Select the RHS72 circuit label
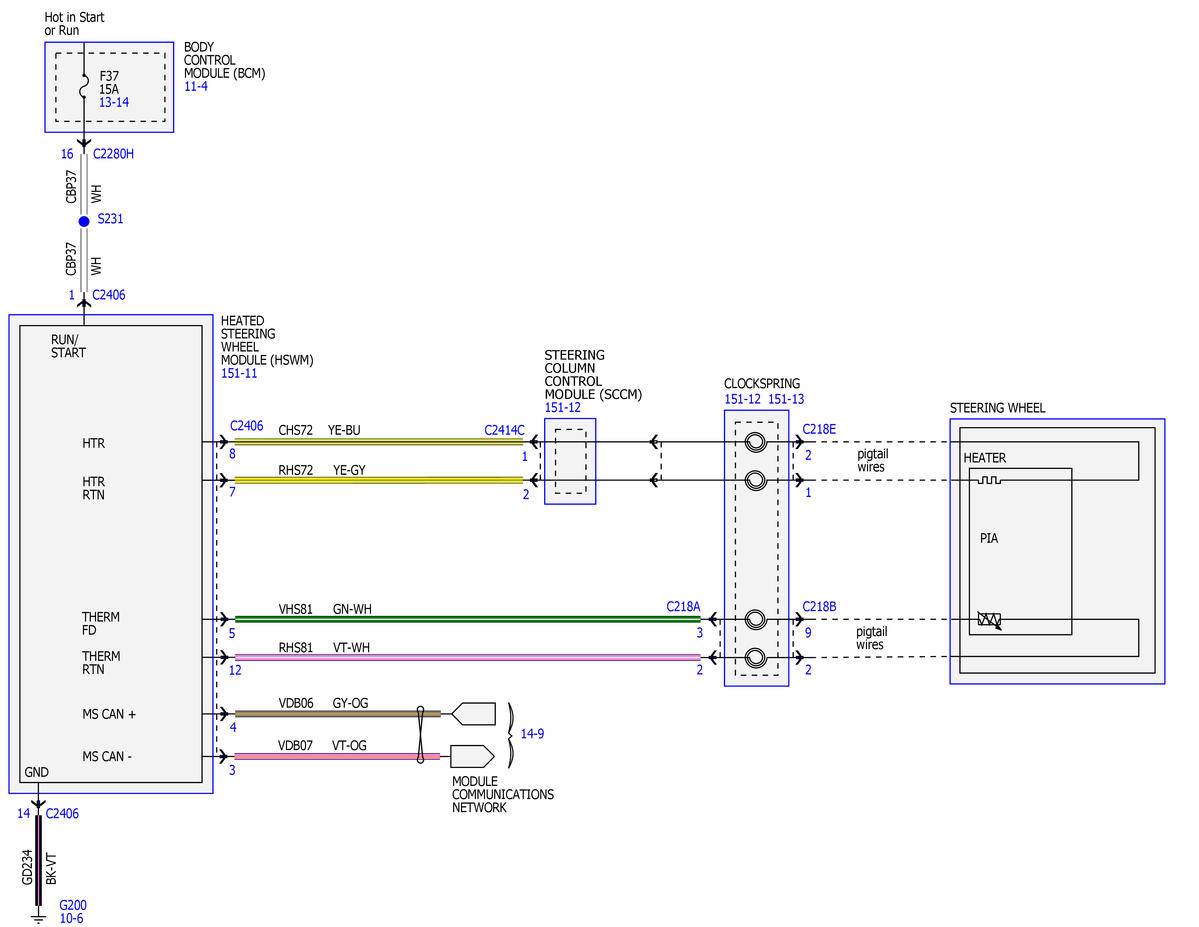 296,470
